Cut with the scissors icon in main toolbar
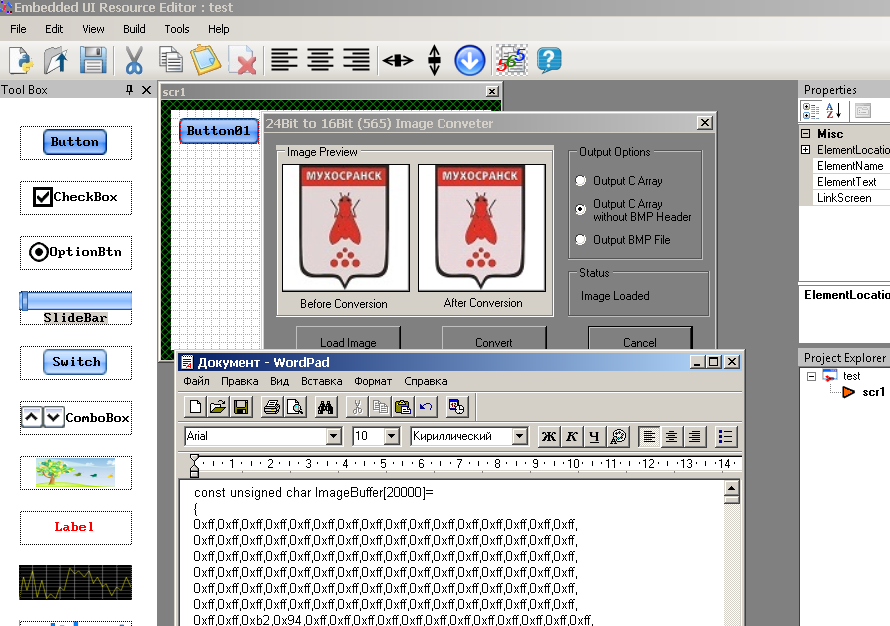The height and width of the screenshot is (626, 890). click(x=133, y=60)
